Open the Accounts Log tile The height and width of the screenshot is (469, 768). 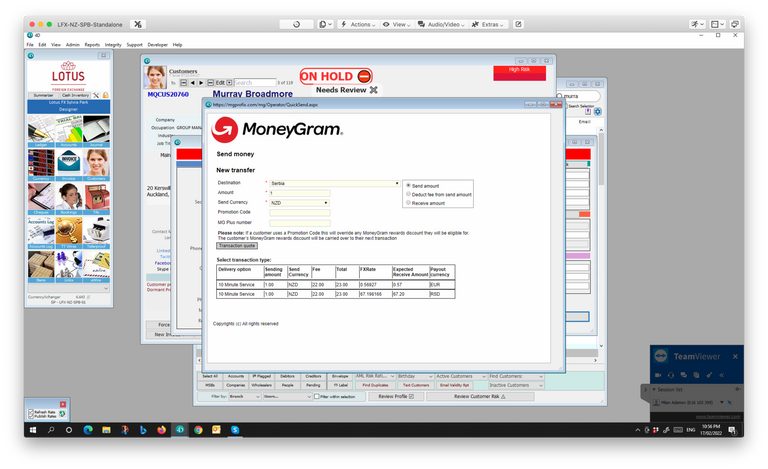tap(41, 233)
